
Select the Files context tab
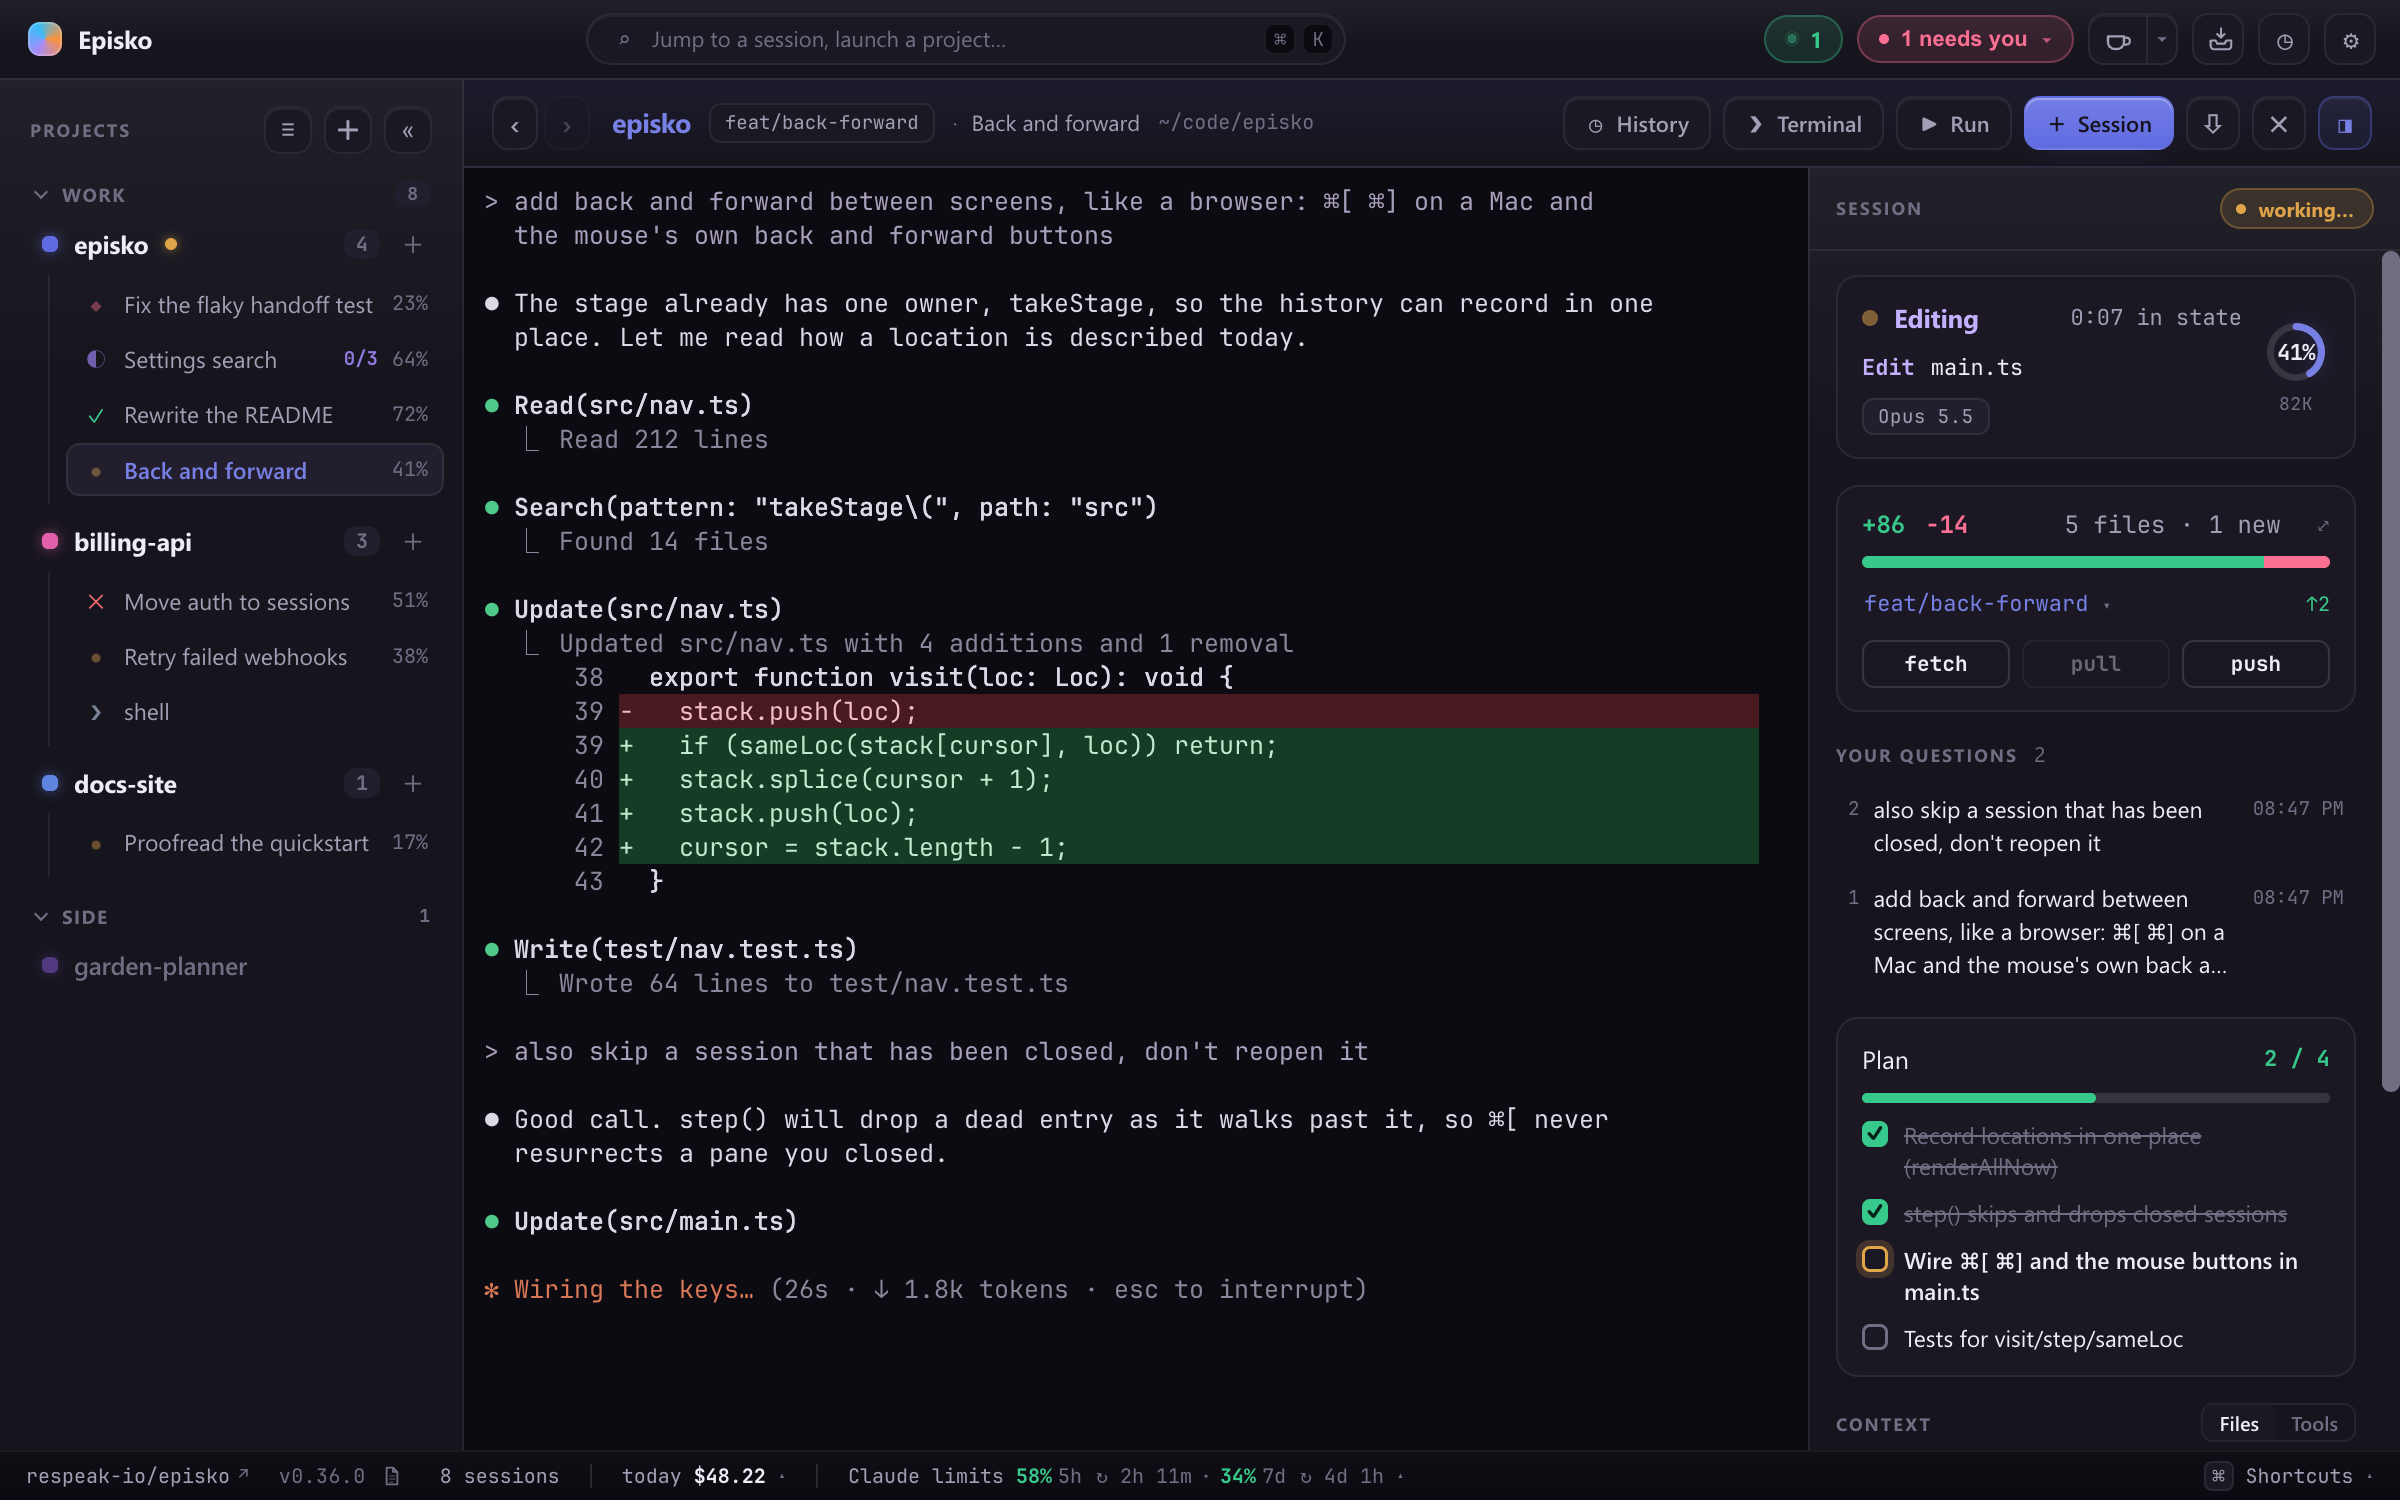coord(2238,1424)
